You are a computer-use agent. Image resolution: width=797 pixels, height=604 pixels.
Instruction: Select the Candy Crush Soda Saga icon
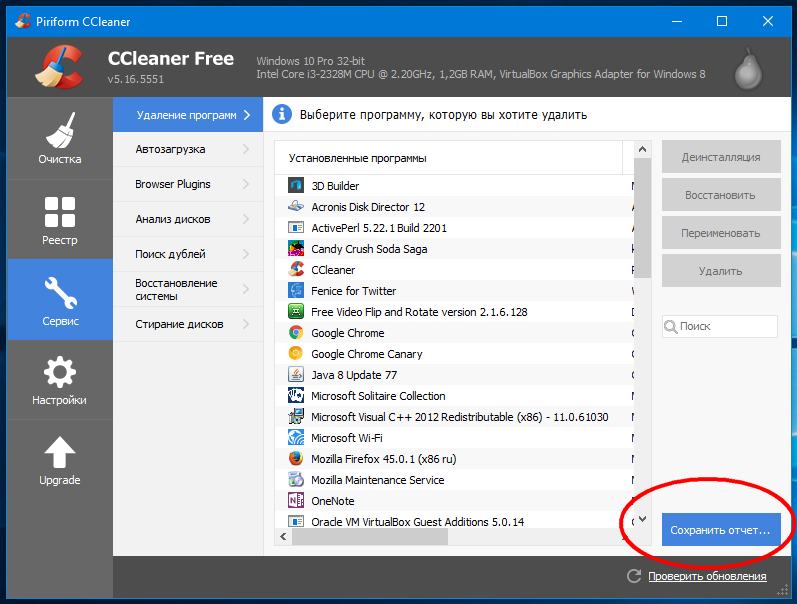(x=296, y=248)
